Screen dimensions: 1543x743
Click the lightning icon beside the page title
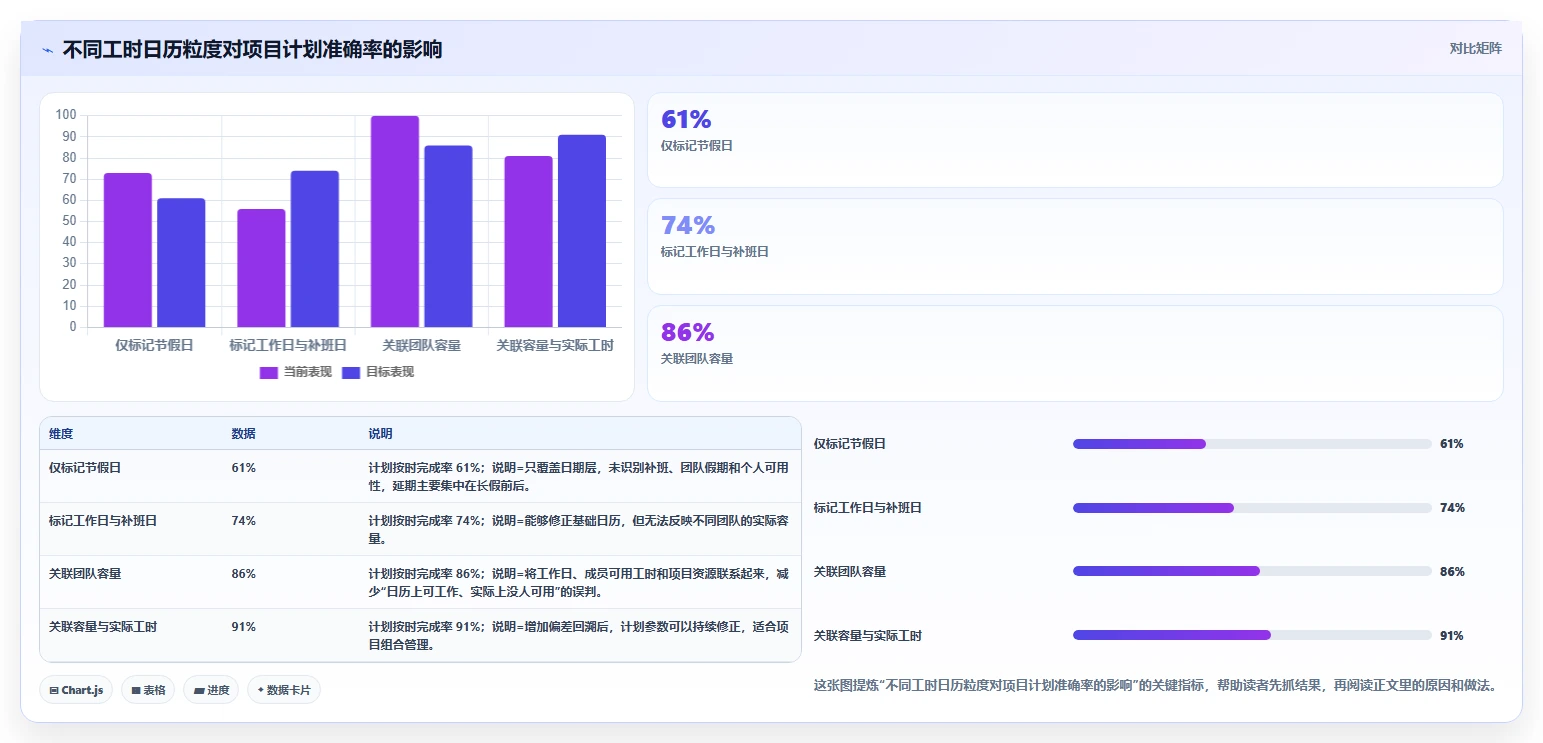click(x=47, y=50)
